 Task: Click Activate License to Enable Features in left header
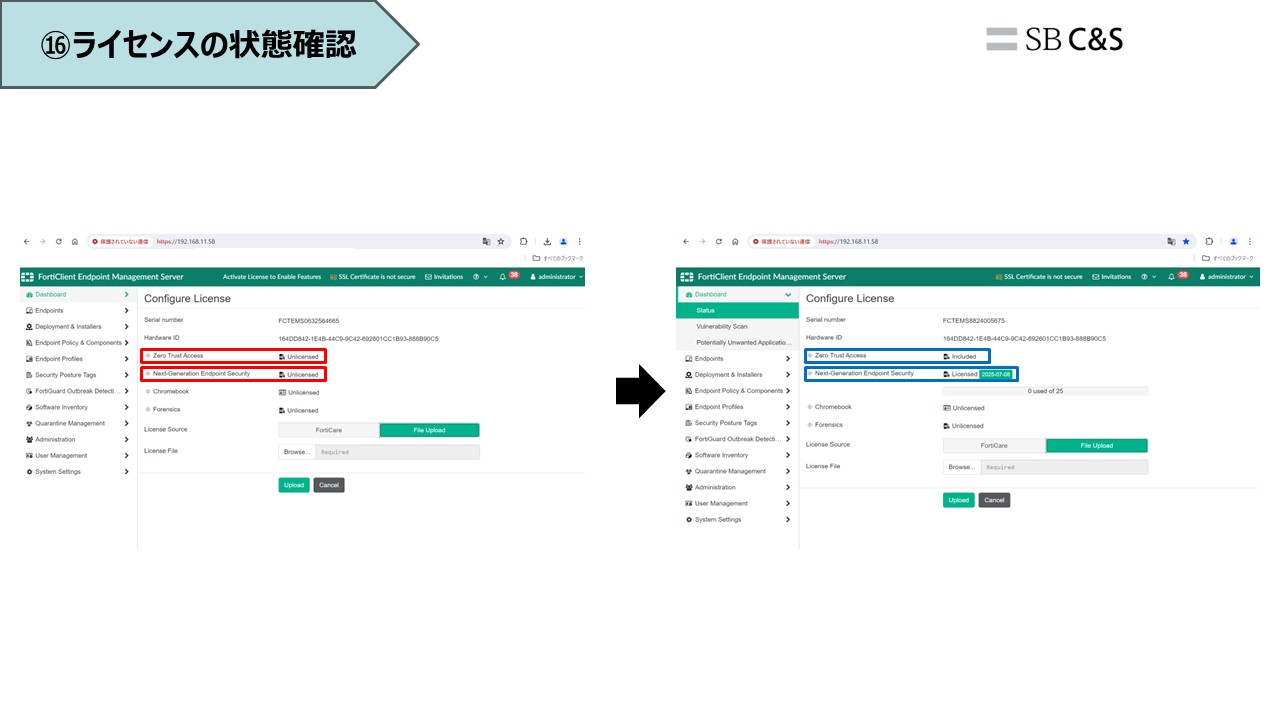[272, 277]
